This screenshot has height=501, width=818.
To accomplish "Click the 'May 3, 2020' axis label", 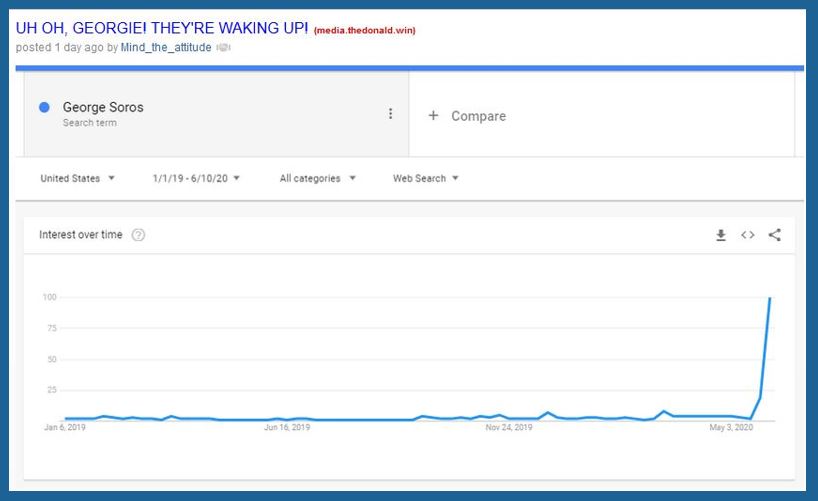I will coord(731,427).
